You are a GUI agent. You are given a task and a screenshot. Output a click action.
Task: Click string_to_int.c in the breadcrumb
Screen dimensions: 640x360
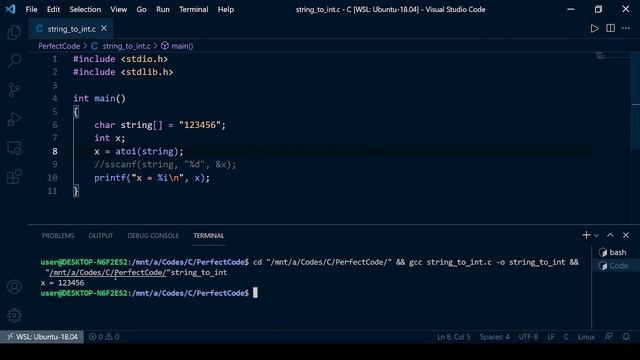[126, 46]
